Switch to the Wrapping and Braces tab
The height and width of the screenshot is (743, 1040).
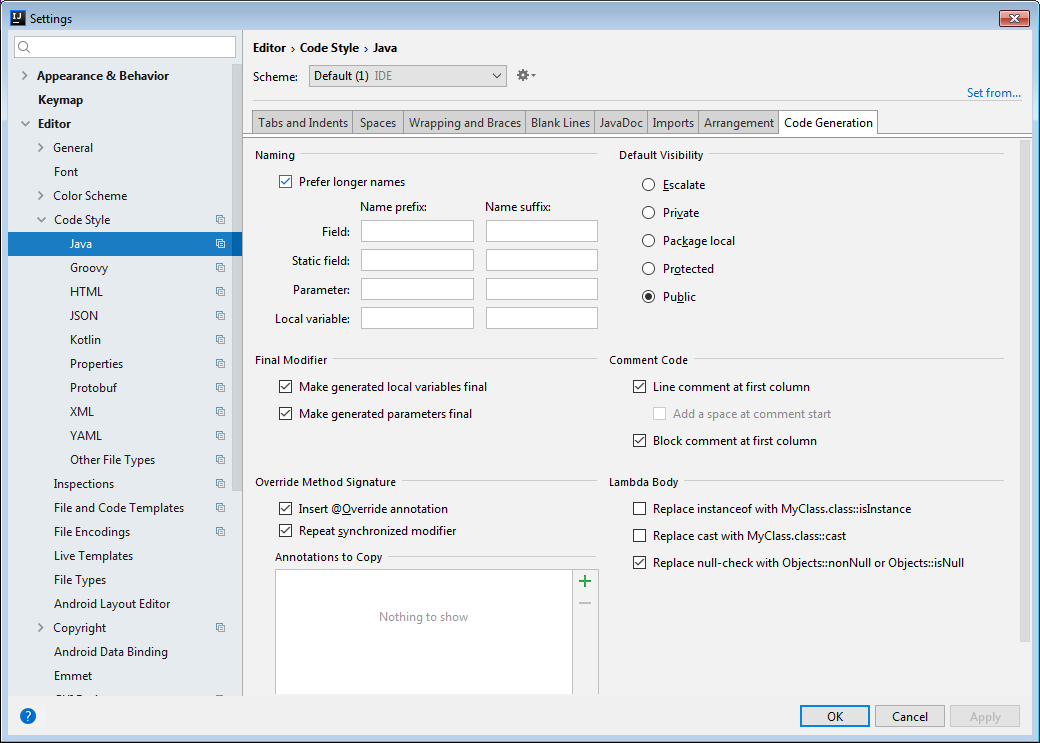tap(465, 123)
